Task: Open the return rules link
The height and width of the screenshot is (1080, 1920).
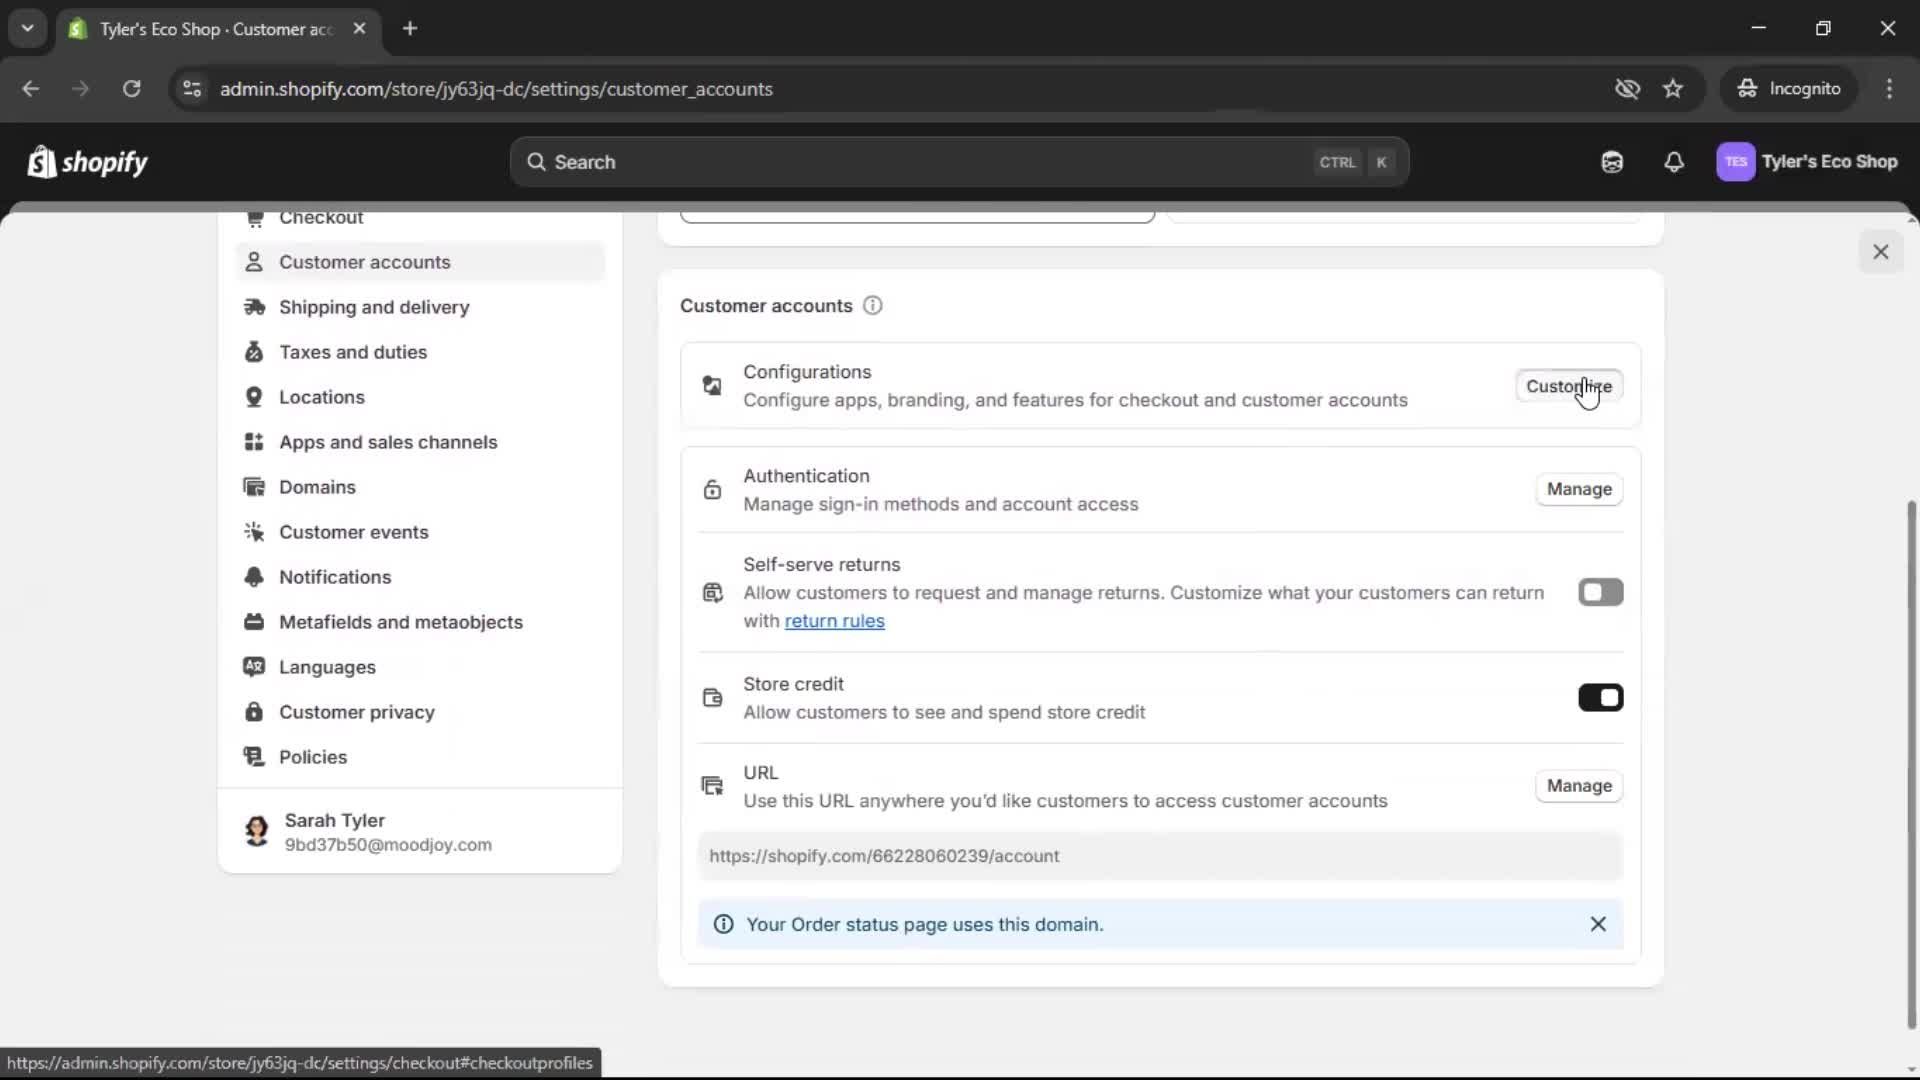Action: click(835, 621)
